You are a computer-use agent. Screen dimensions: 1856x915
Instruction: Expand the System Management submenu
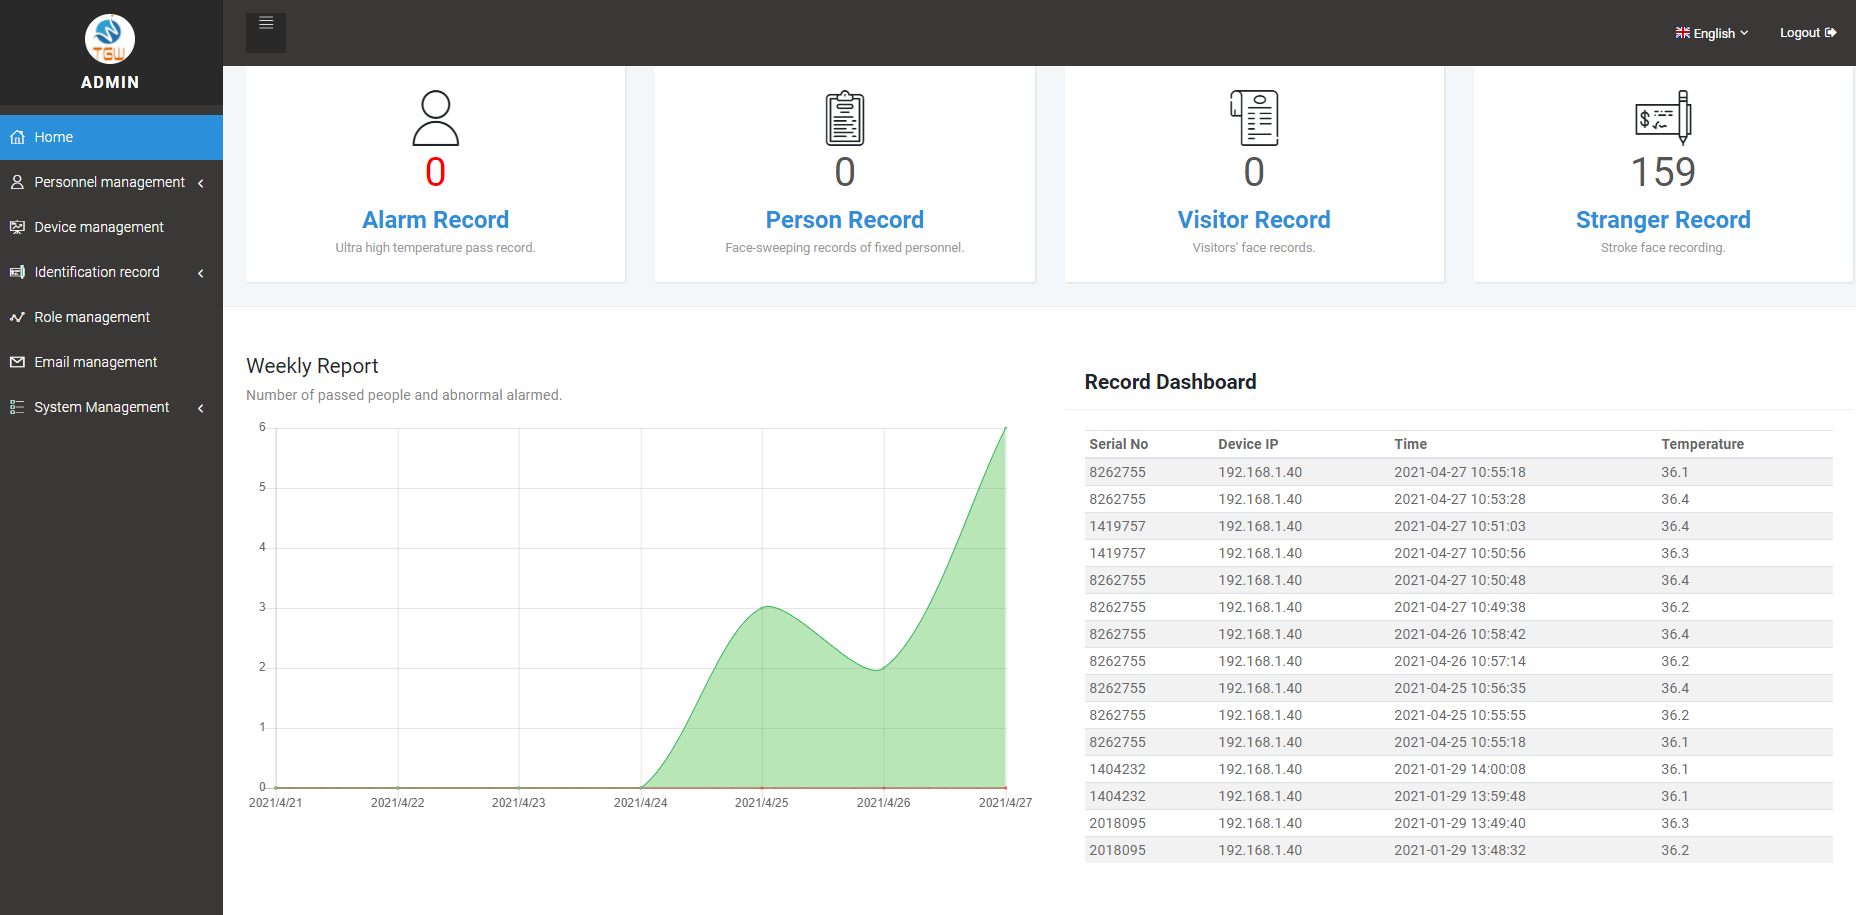(x=111, y=407)
